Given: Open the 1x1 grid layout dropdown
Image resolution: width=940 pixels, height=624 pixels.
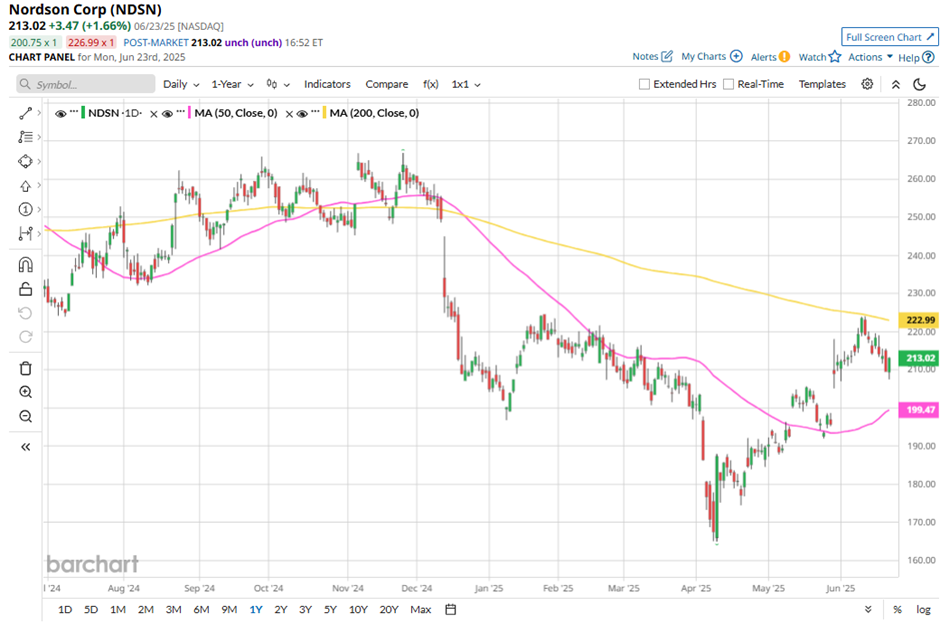Looking at the screenshot, I should (466, 85).
